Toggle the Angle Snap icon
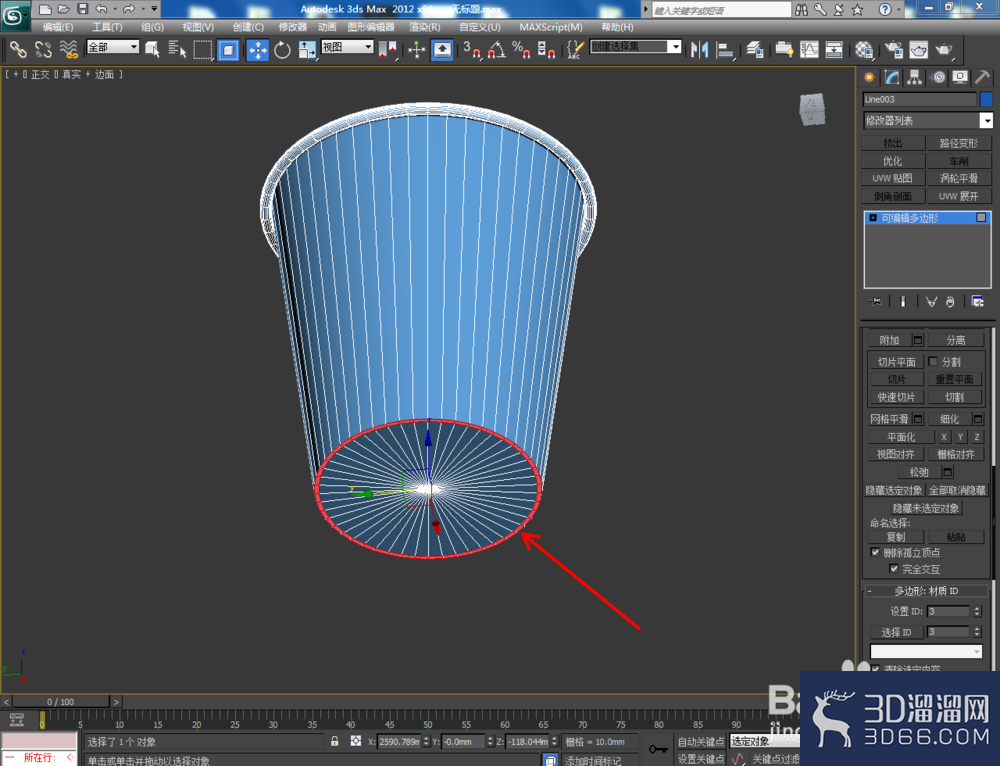The width and height of the screenshot is (1000, 766). point(497,49)
